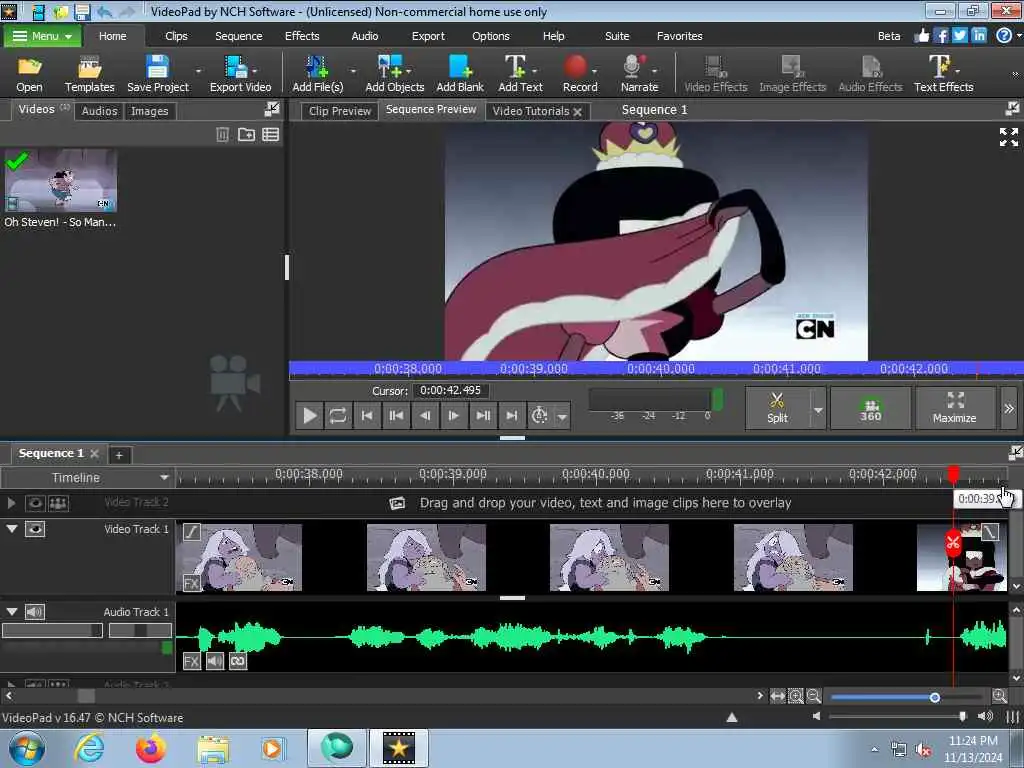Close the Video Tutorials tab

[x=577, y=112]
